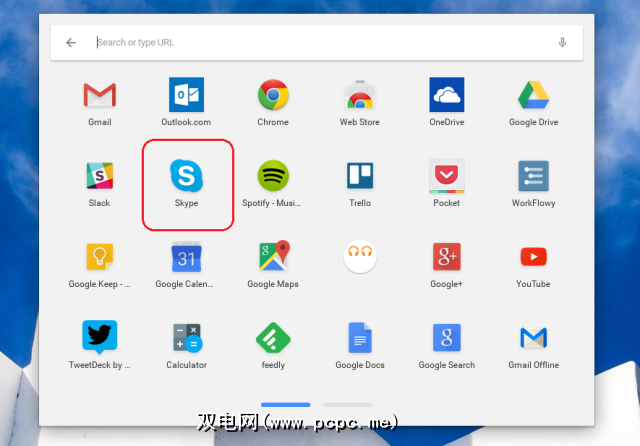Screen dimensions: 640x446
Task: Switch to the second app page indicator
Action: pos(347,405)
